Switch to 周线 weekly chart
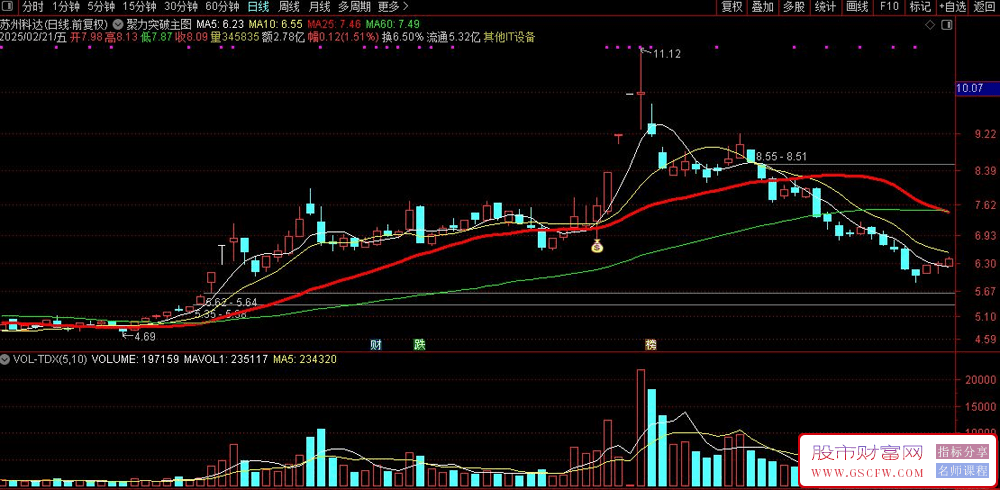Viewport: 1000px width, 490px height. coord(289,7)
